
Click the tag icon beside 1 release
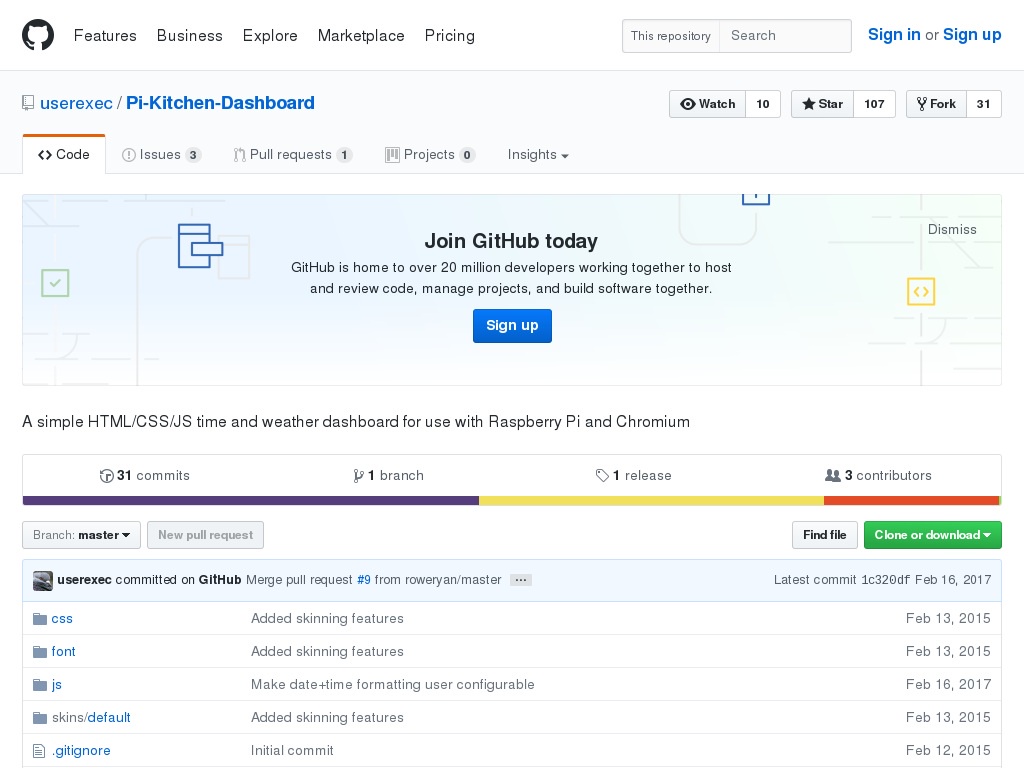pos(602,475)
